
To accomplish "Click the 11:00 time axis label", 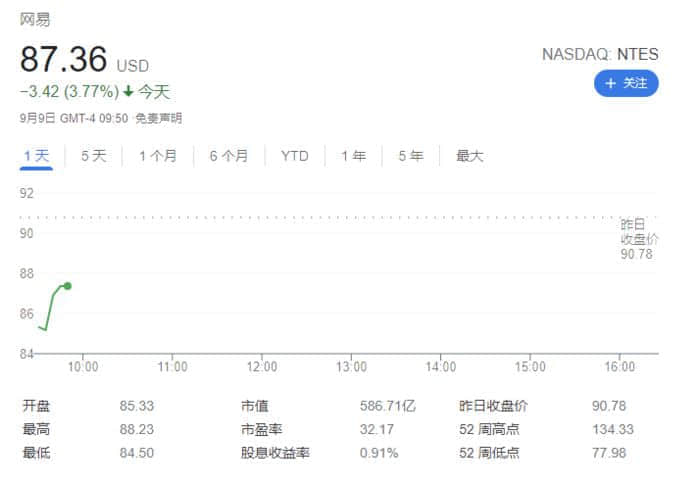I will pos(172,367).
